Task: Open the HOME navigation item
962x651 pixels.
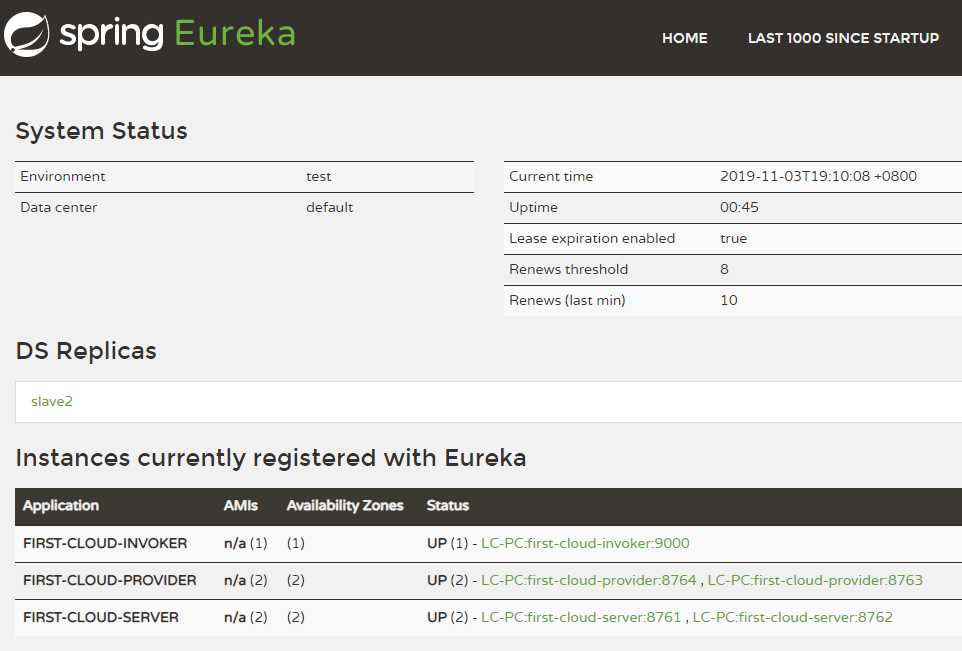Action: (685, 38)
